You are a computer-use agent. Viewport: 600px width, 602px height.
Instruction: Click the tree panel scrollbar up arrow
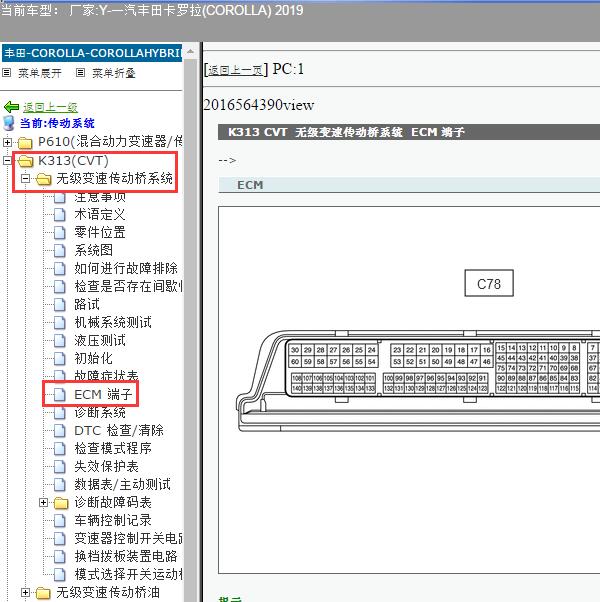click(190, 52)
